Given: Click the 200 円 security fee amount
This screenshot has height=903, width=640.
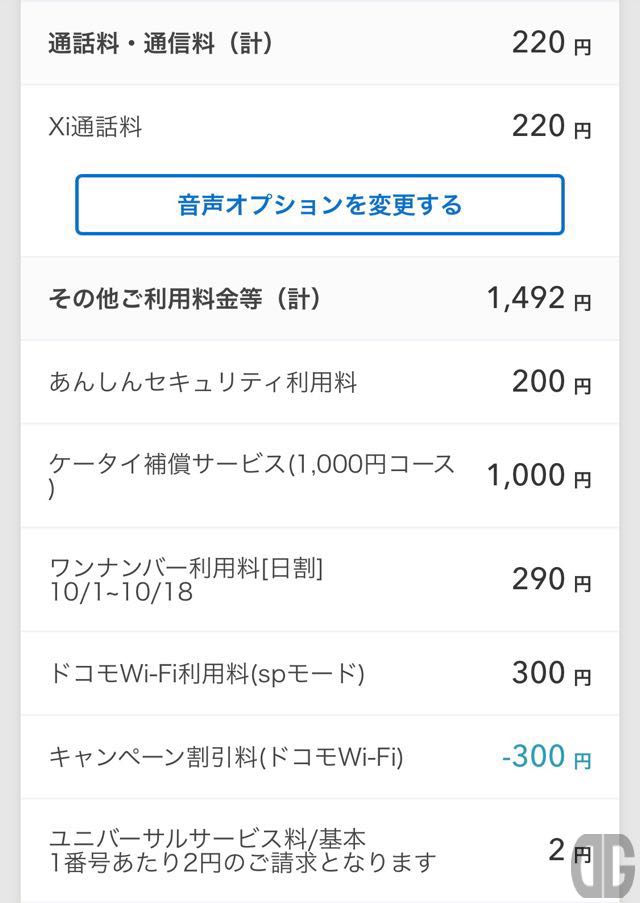Looking at the screenshot, I should 551,382.
